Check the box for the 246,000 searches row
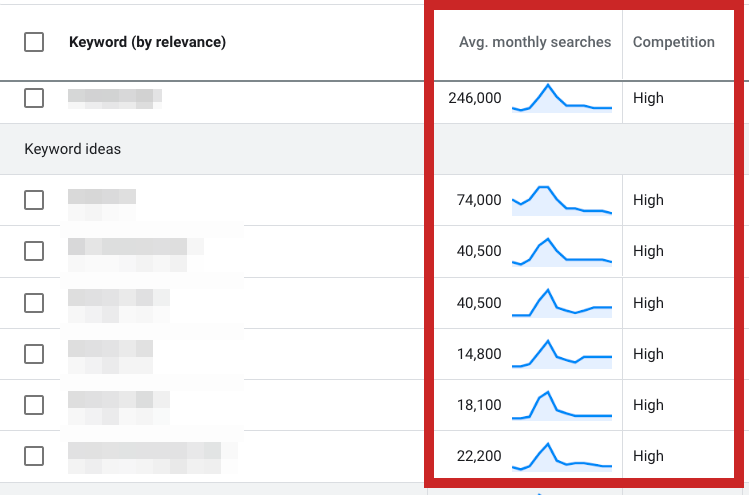The width and height of the screenshot is (749, 495). tap(34, 98)
